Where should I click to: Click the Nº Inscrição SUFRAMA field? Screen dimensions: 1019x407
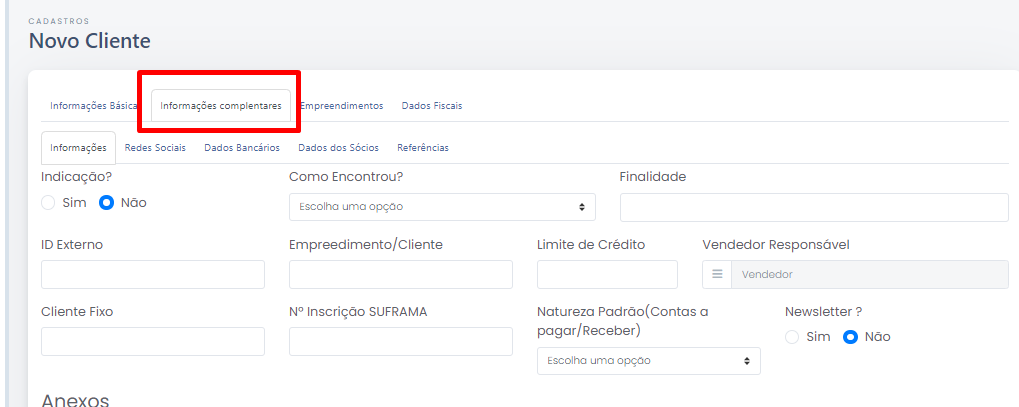click(x=401, y=341)
